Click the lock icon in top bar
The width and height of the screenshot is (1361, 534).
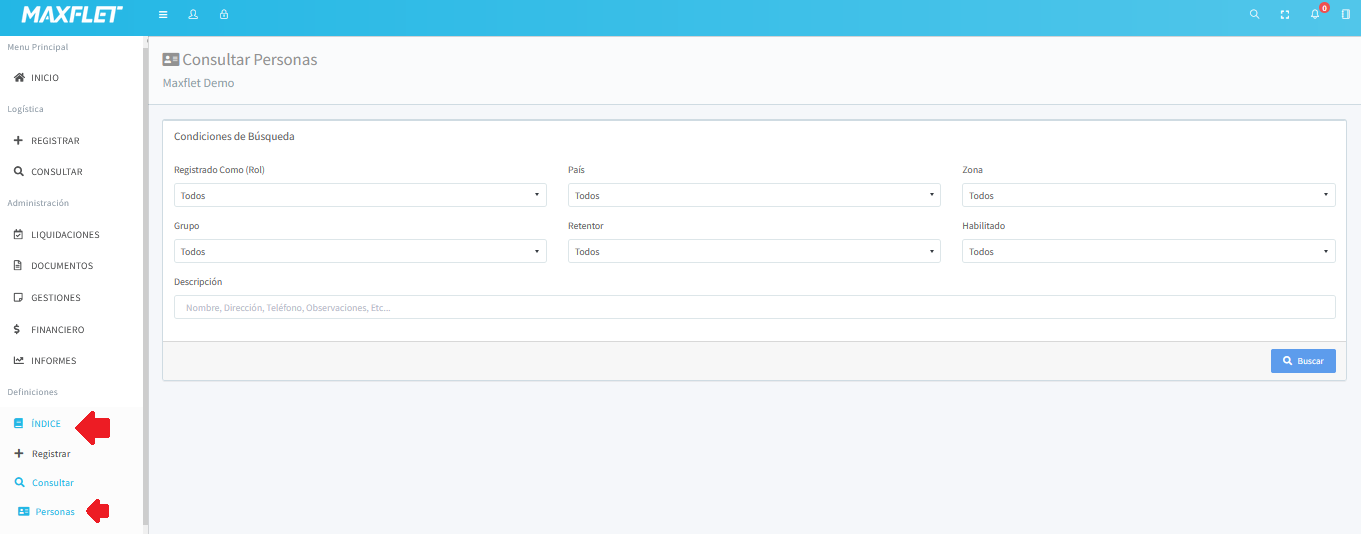pyautogui.click(x=224, y=15)
